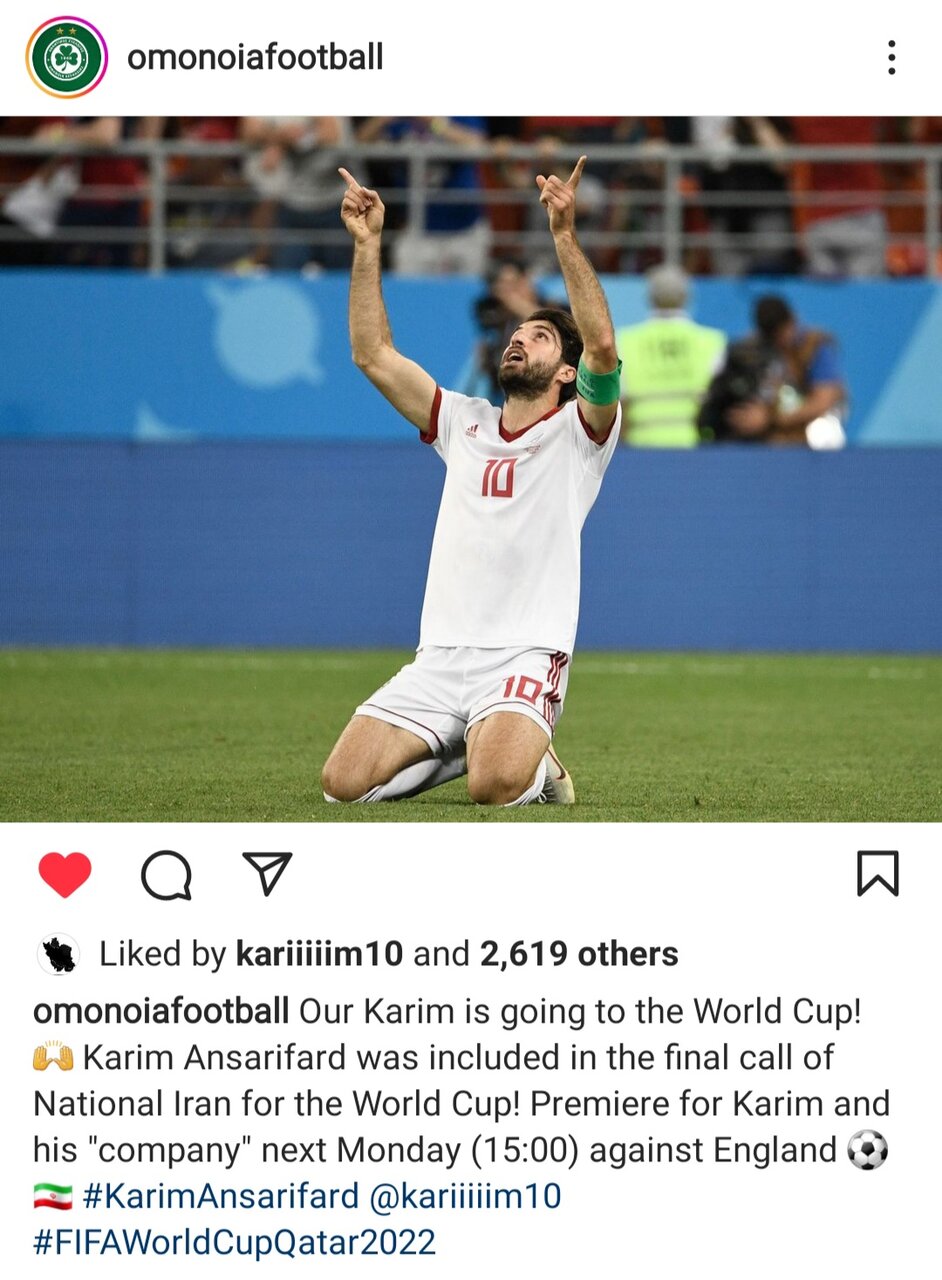Tap the raised hands emoji in caption

click(x=53, y=1057)
